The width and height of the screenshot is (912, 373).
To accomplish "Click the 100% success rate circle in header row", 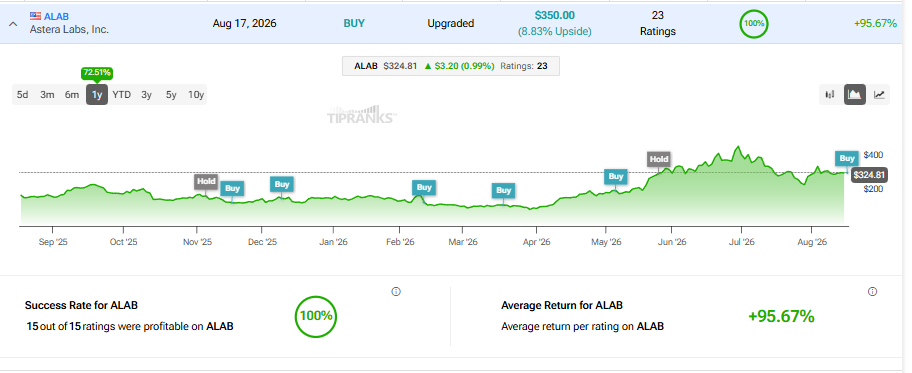I will [x=754, y=24].
